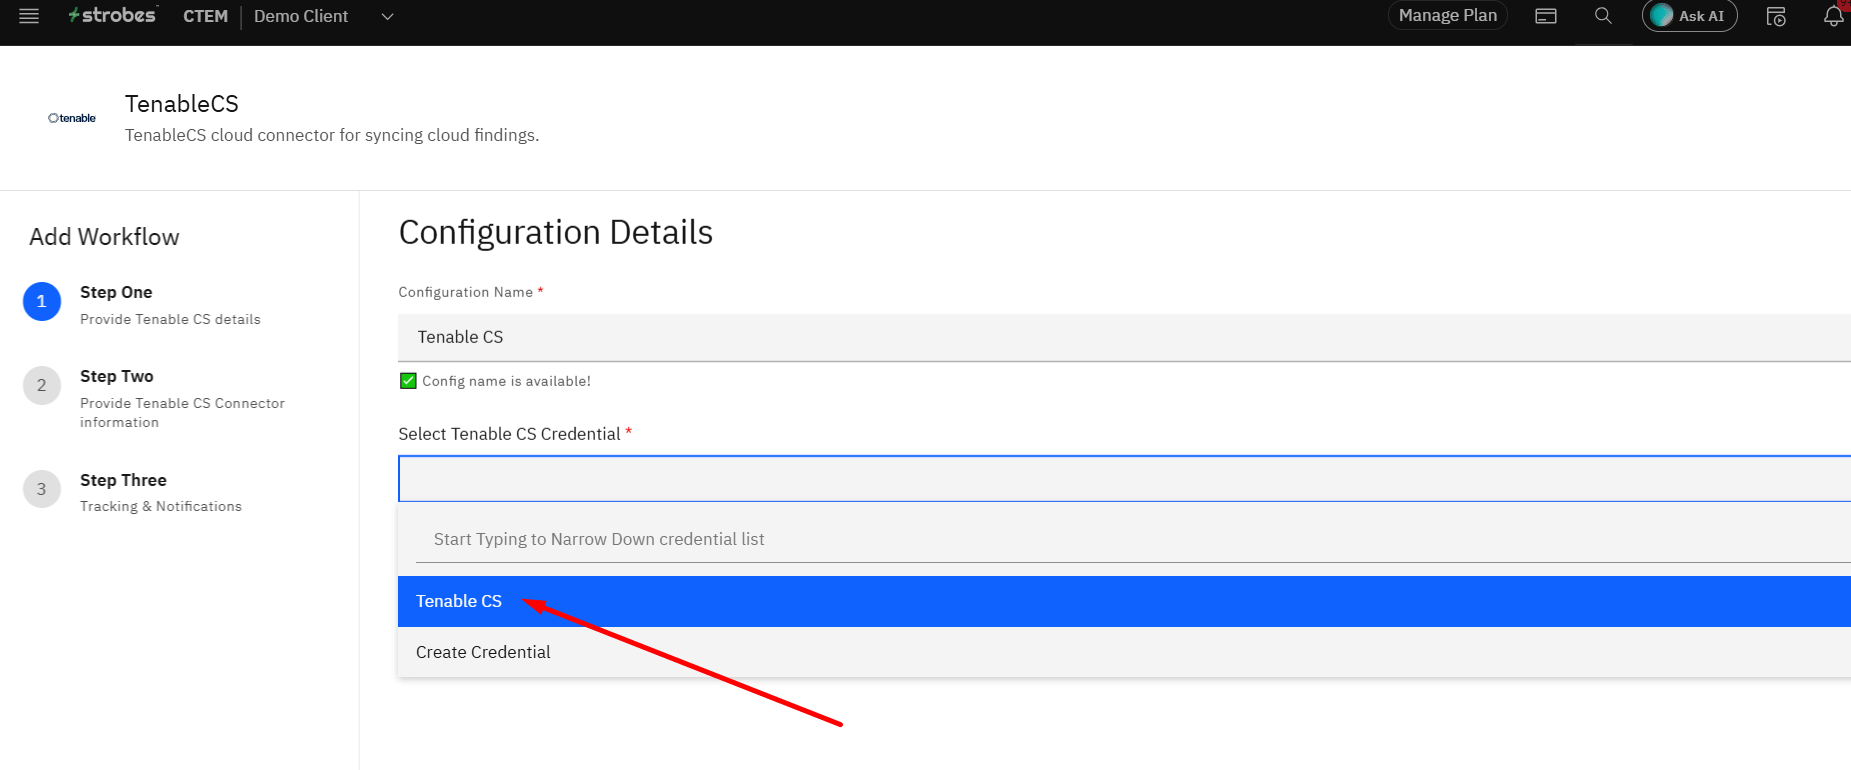
Task: Click the Tenable logo thumbnail
Action: (72, 118)
